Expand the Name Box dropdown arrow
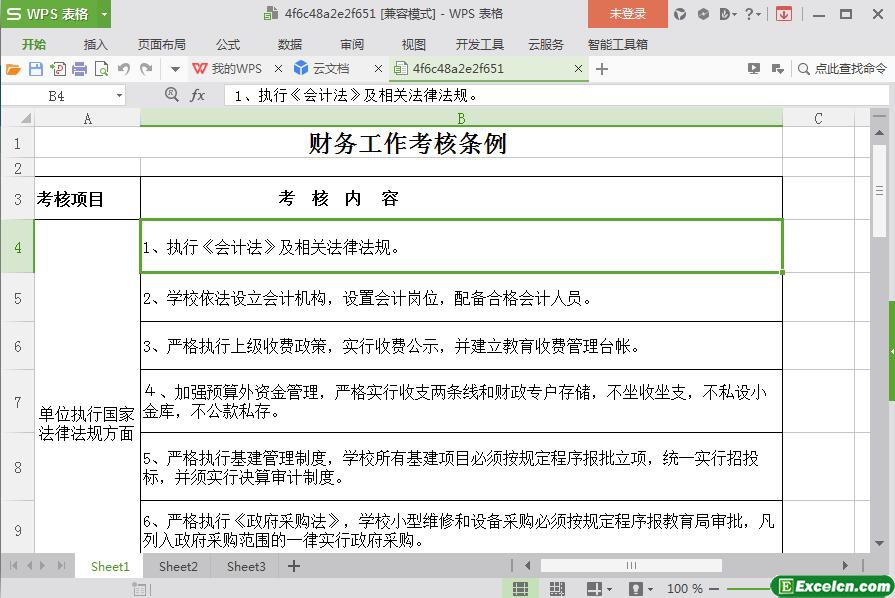 [x=119, y=96]
